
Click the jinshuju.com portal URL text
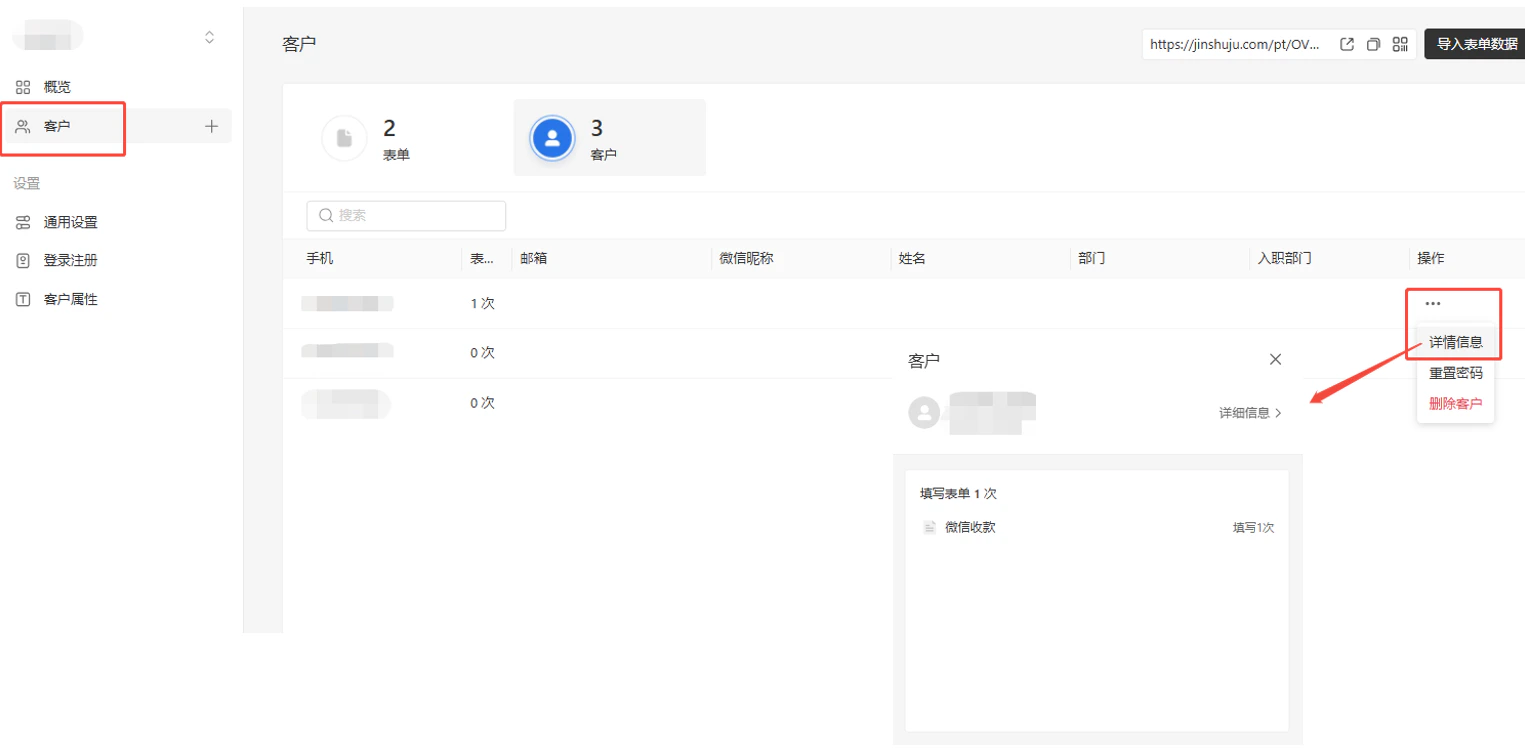pyautogui.click(x=1235, y=44)
